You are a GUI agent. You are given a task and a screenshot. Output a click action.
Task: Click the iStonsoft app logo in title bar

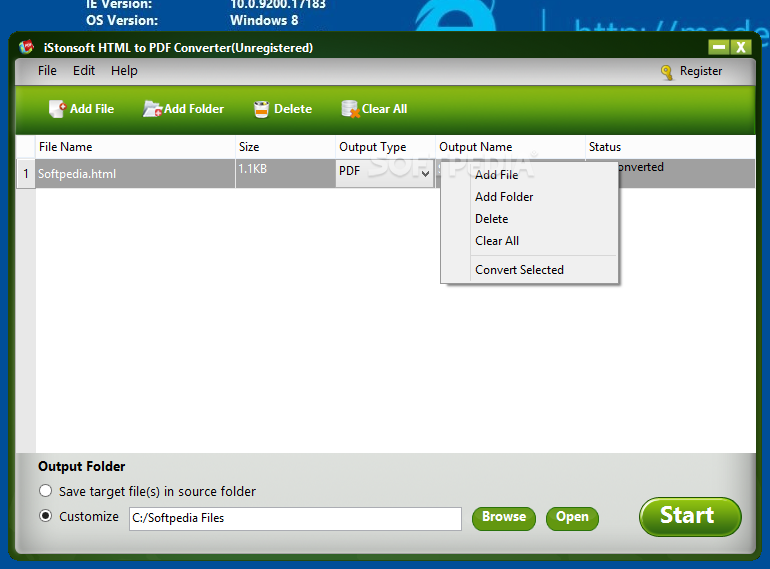click(26, 47)
